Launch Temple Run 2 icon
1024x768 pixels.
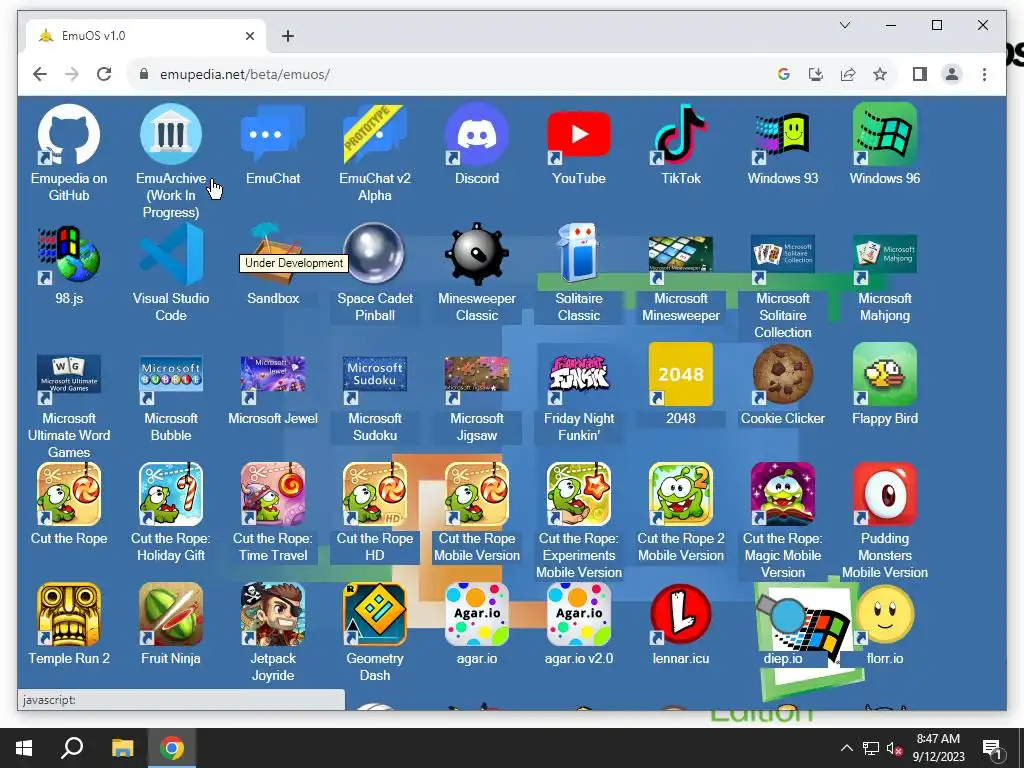coord(69,615)
